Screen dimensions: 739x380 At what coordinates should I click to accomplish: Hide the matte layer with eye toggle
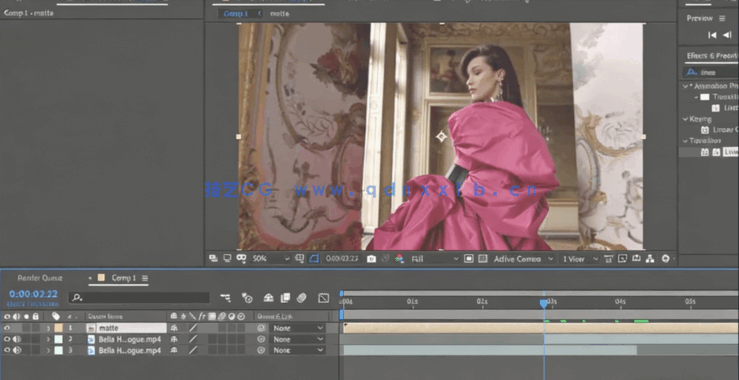(7, 328)
